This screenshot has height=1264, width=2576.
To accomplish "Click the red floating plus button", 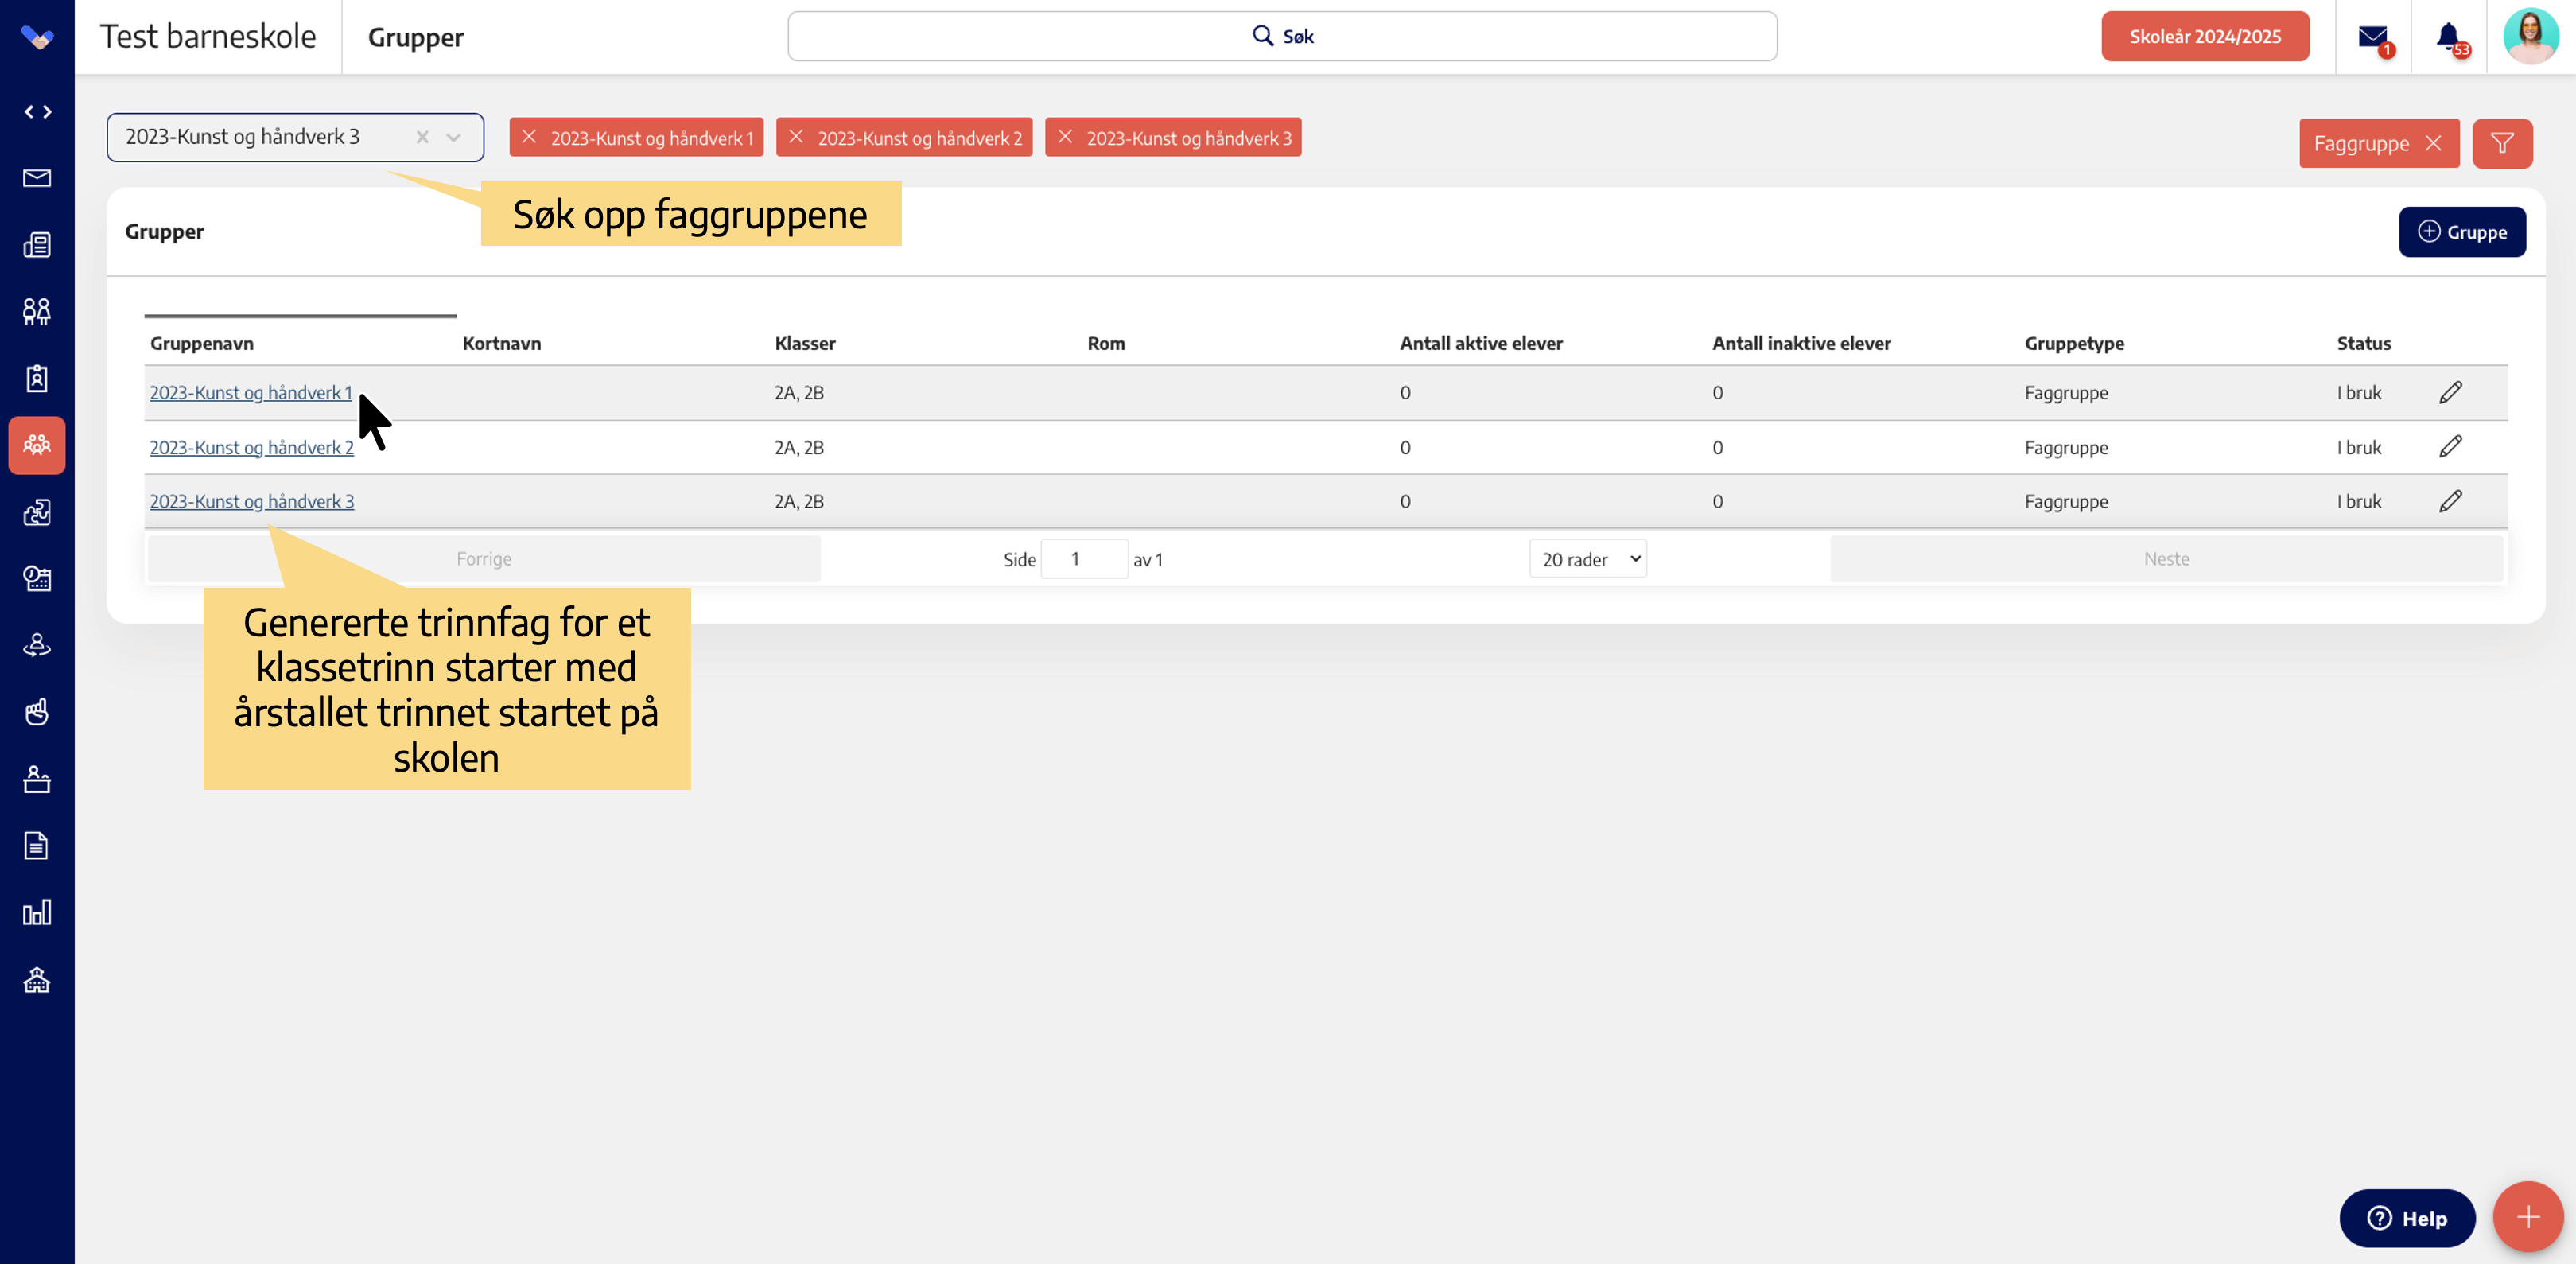I will 2528,1217.
